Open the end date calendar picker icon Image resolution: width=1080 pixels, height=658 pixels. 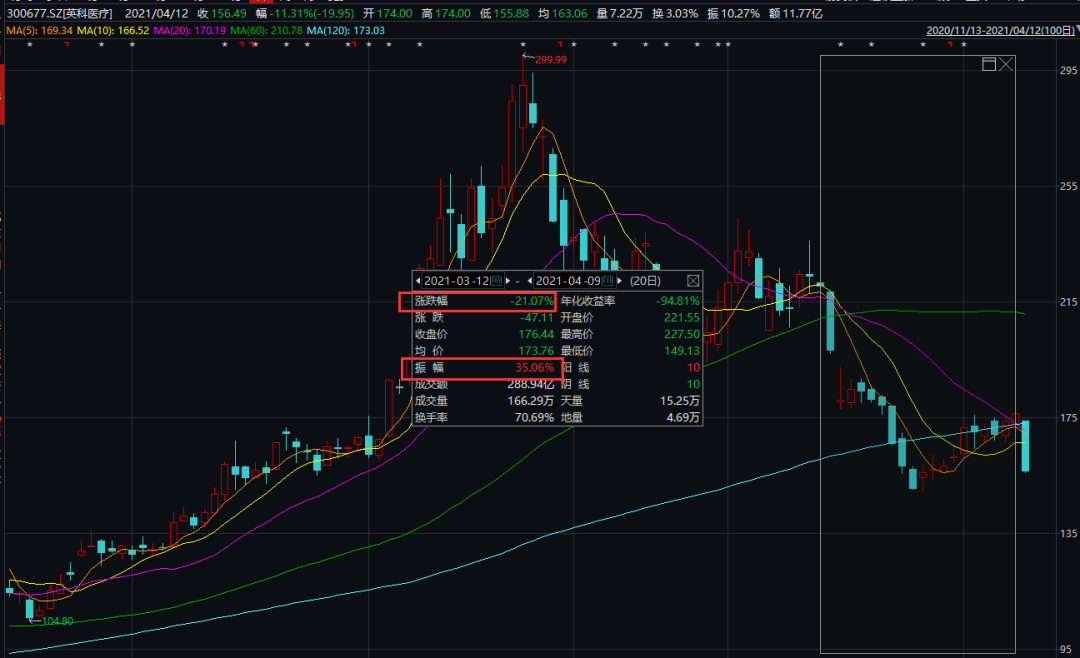click(x=609, y=281)
